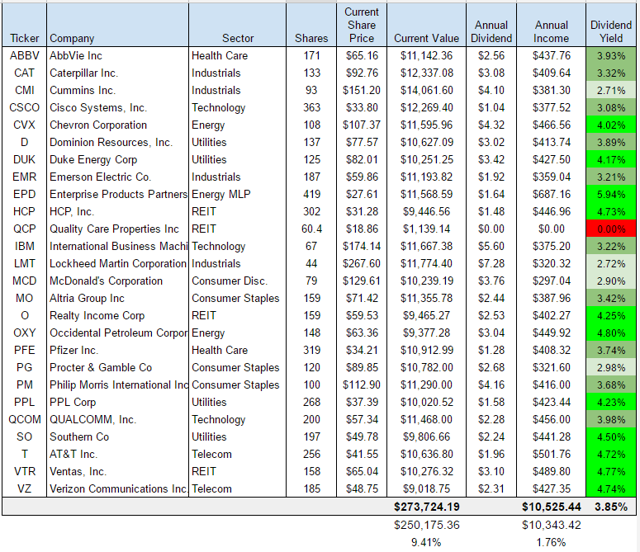Click the 4.17% dividend yield cell

[611, 160]
